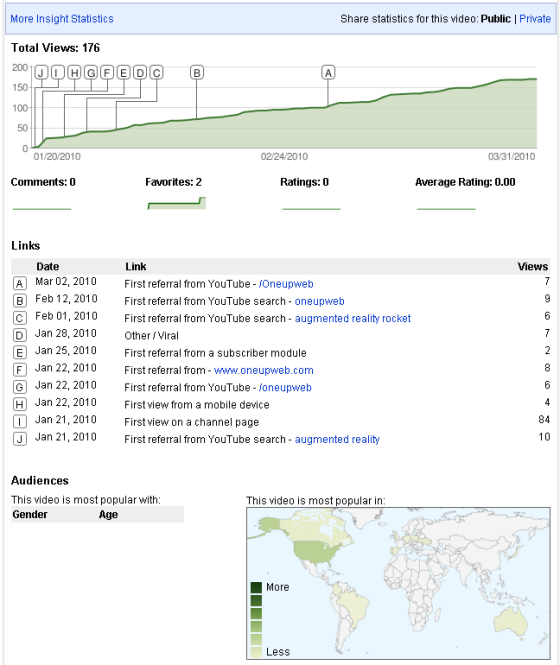Click the Views column header
Image resolution: width=560 pixels, height=665 pixels.
pyautogui.click(x=532, y=266)
